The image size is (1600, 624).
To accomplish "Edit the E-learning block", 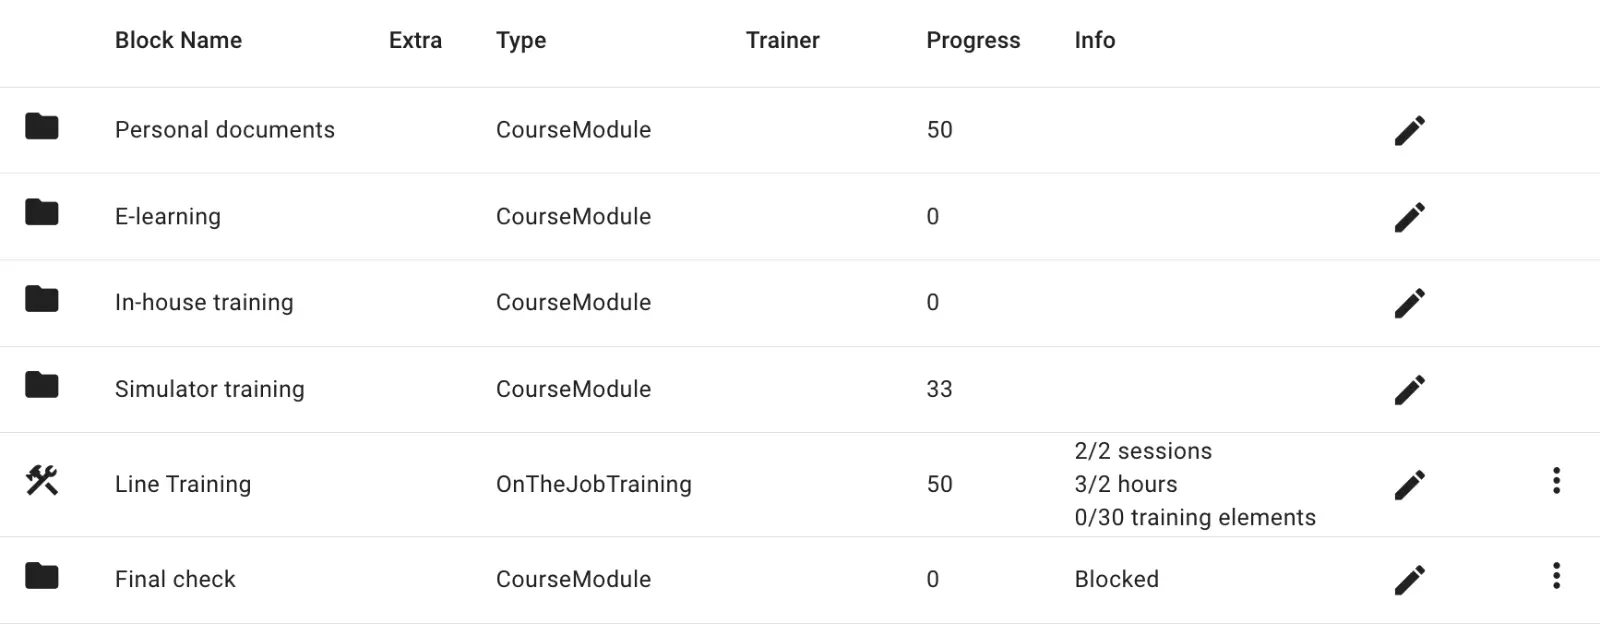I will click(1409, 217).
